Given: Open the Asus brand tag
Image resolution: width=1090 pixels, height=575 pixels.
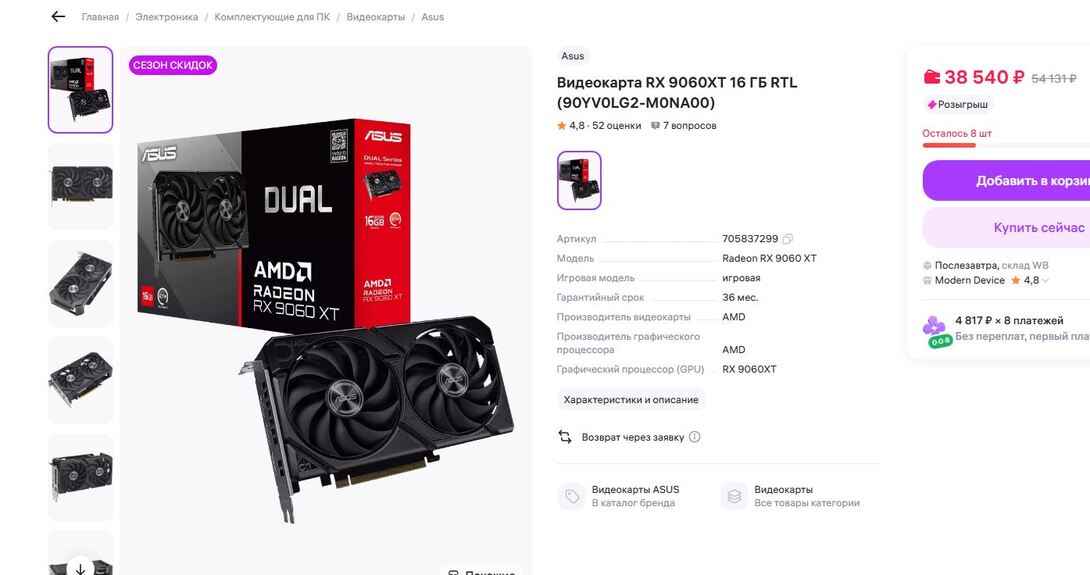Looking at the screenshot, I should tap(573, 56).
